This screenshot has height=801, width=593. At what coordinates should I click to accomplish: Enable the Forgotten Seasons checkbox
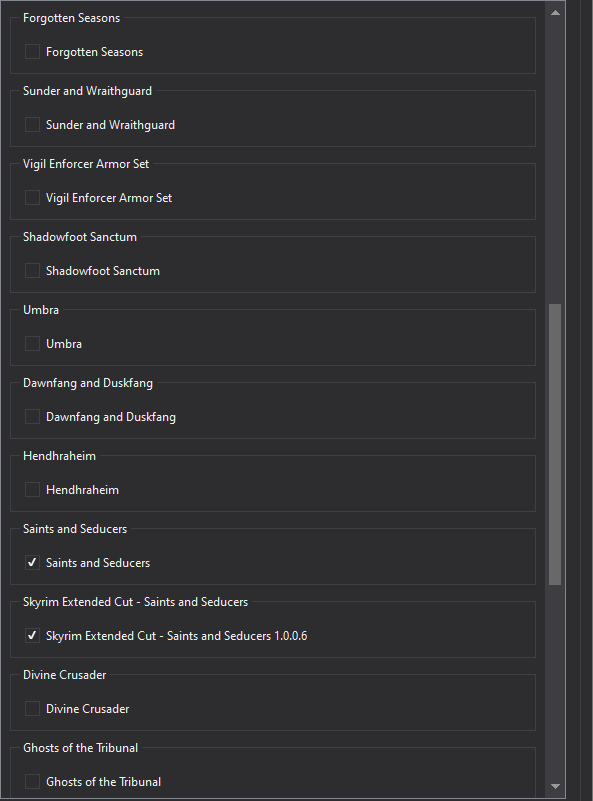point(32,52)
